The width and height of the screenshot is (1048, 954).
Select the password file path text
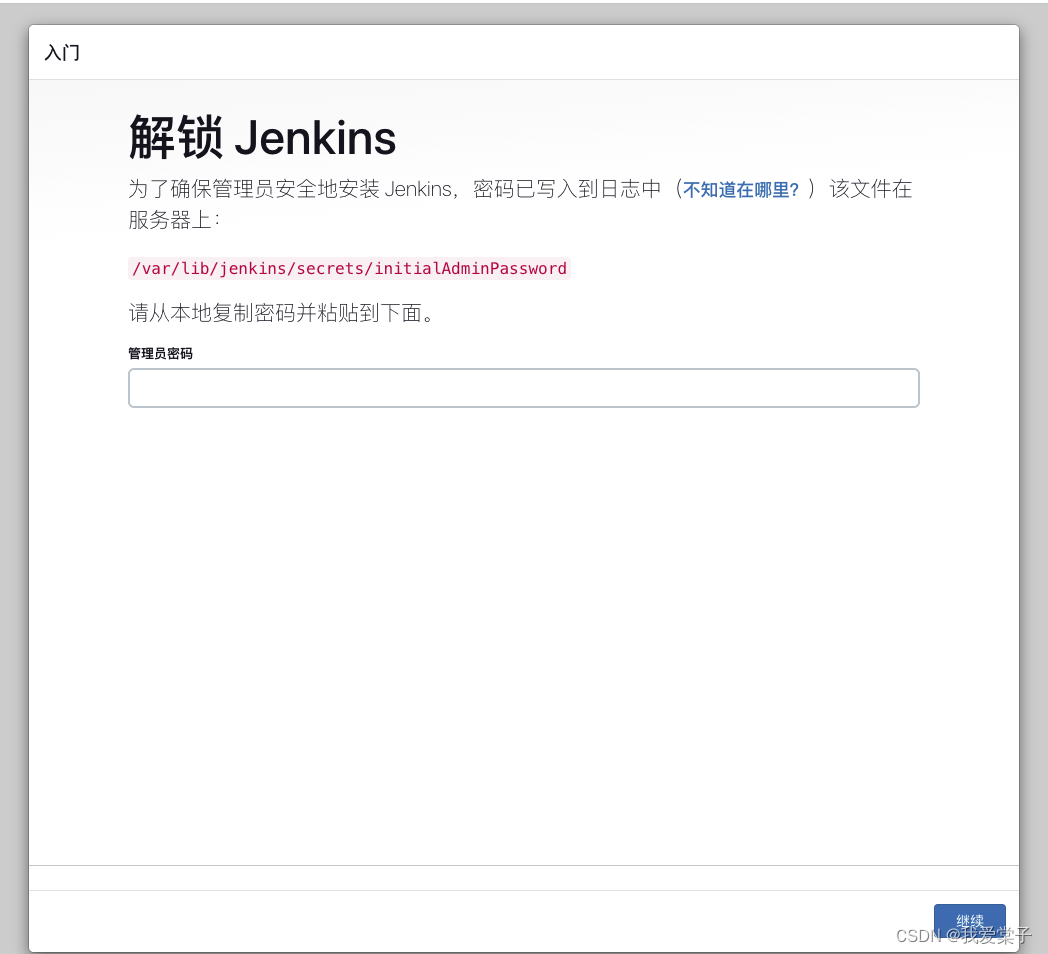pos(348,268)
